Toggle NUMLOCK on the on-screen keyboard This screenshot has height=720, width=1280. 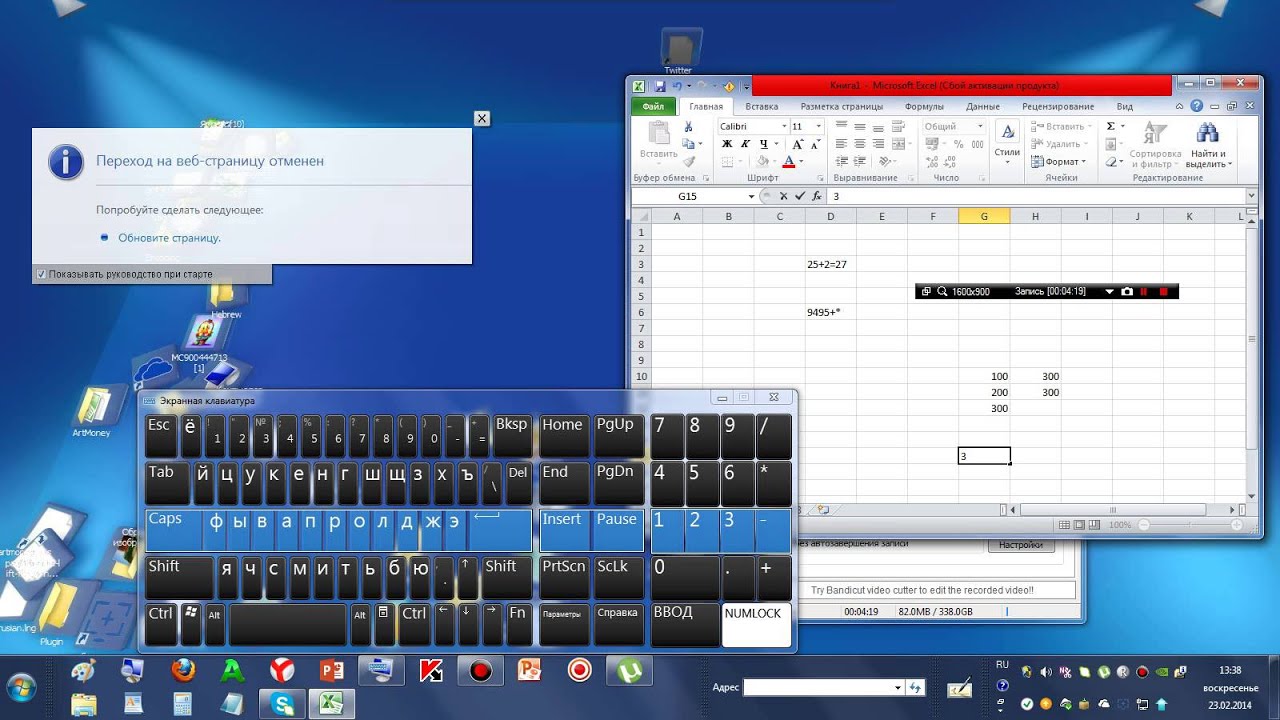pyautogui.click(x=756, y=624)
